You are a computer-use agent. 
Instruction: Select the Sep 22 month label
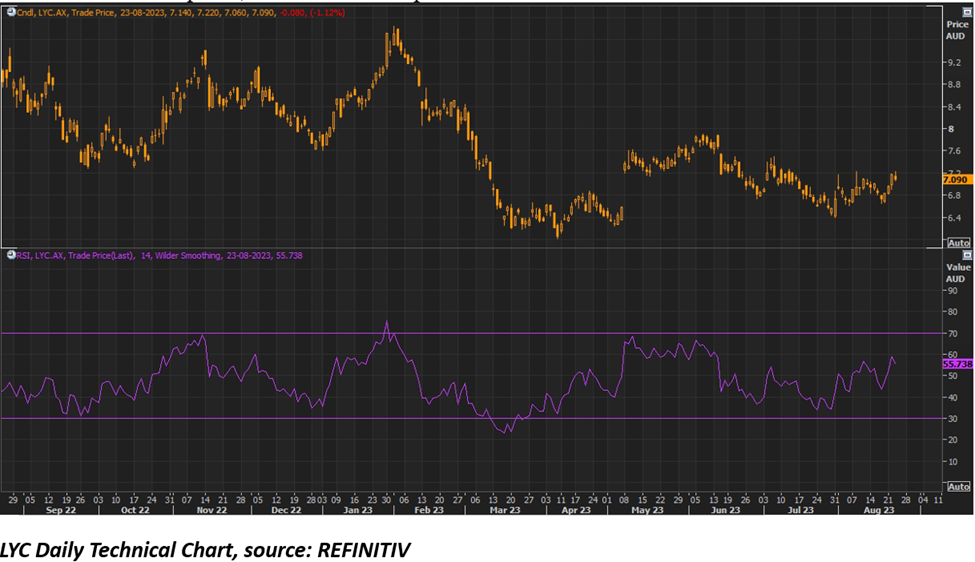[61, 510]
